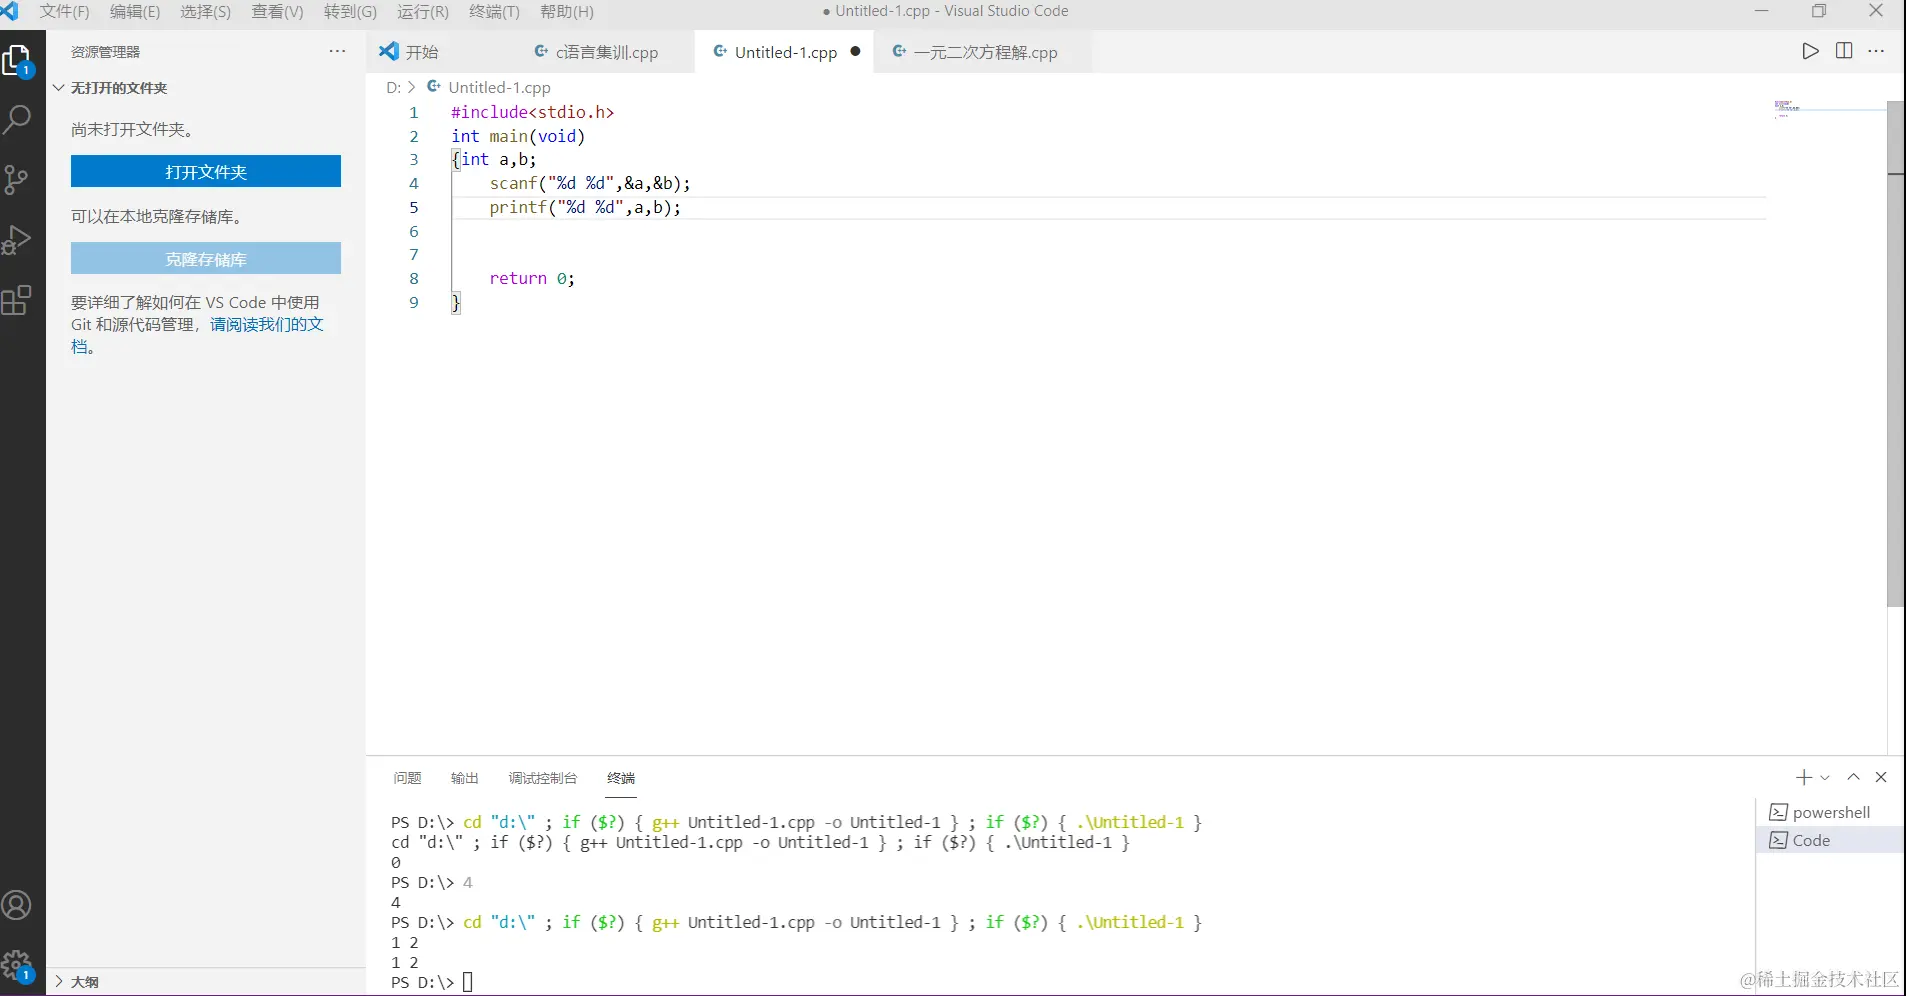The height and width of the screenshot is (996, 1906).
Task: Click line number 5 in the gutter
Action: pos(413,207)
